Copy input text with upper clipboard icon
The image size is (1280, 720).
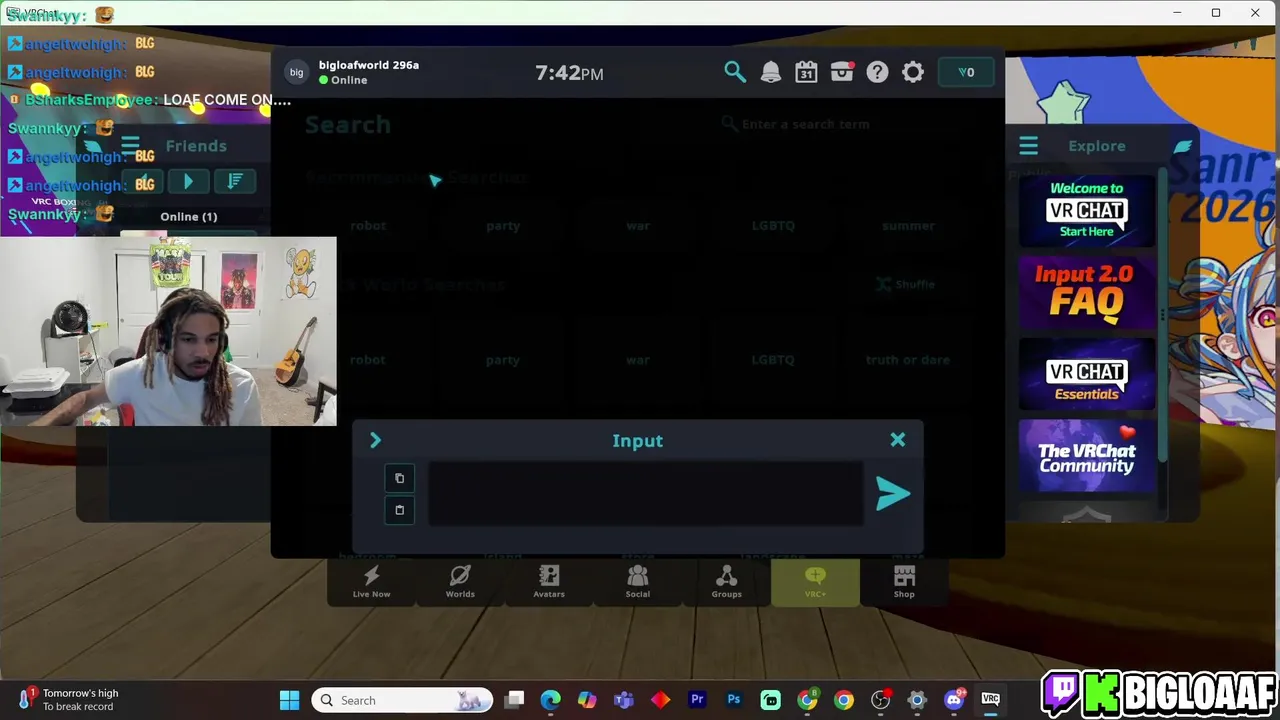pos(399,478)
